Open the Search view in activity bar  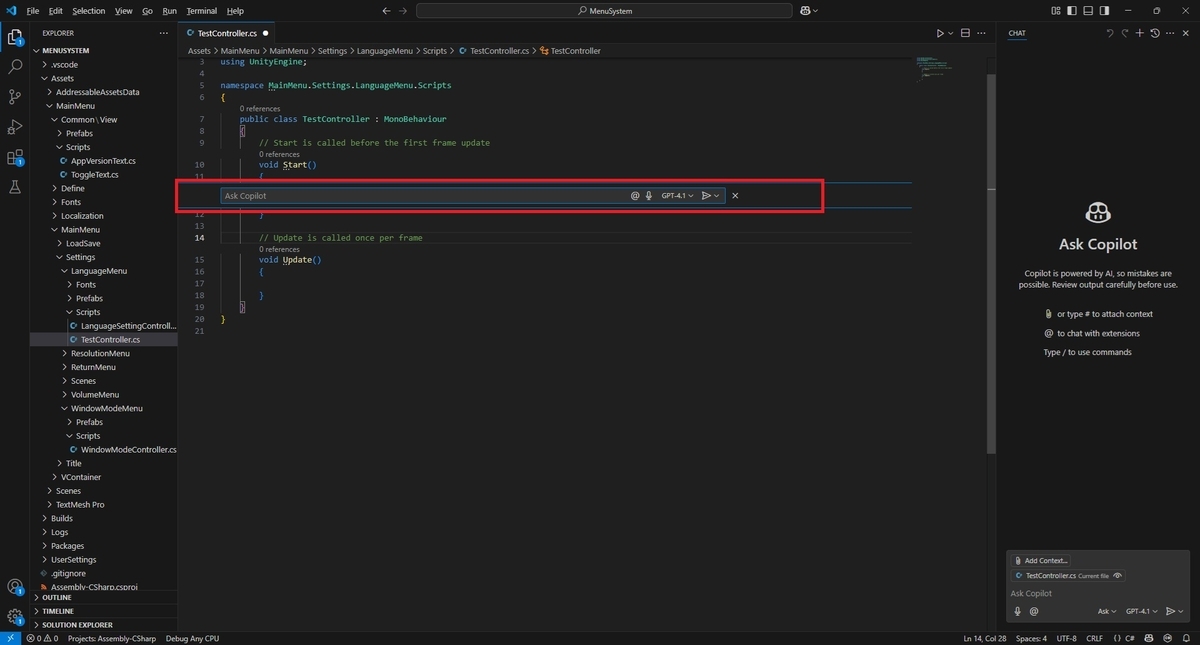[x=15, y=67]
